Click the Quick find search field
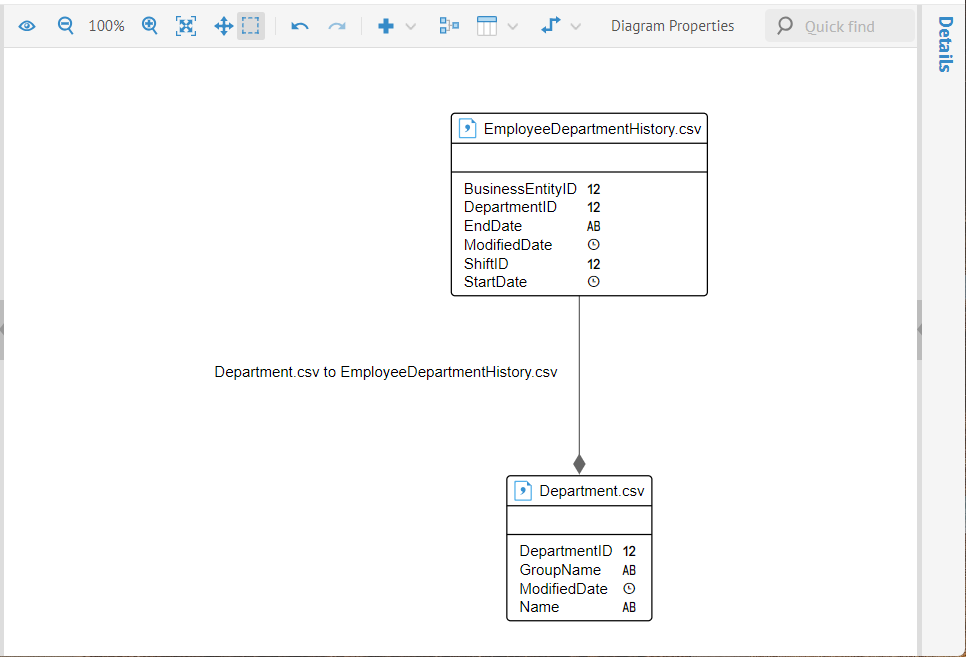This screenshot has height=657, width=966. click(x=850, y=26)
